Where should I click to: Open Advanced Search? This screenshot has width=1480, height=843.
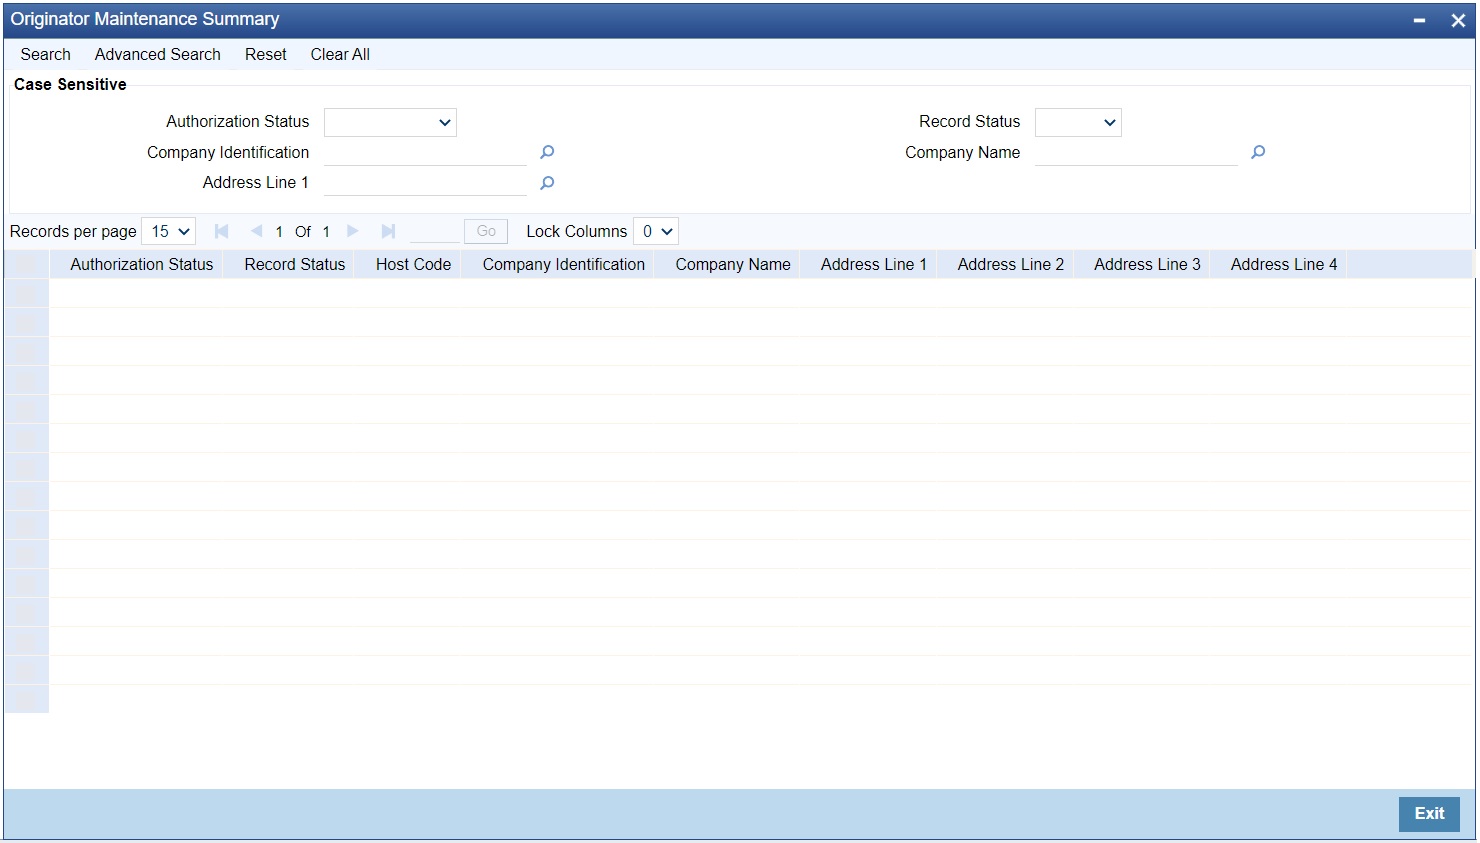pyautogui.click(x=158, y=54)
